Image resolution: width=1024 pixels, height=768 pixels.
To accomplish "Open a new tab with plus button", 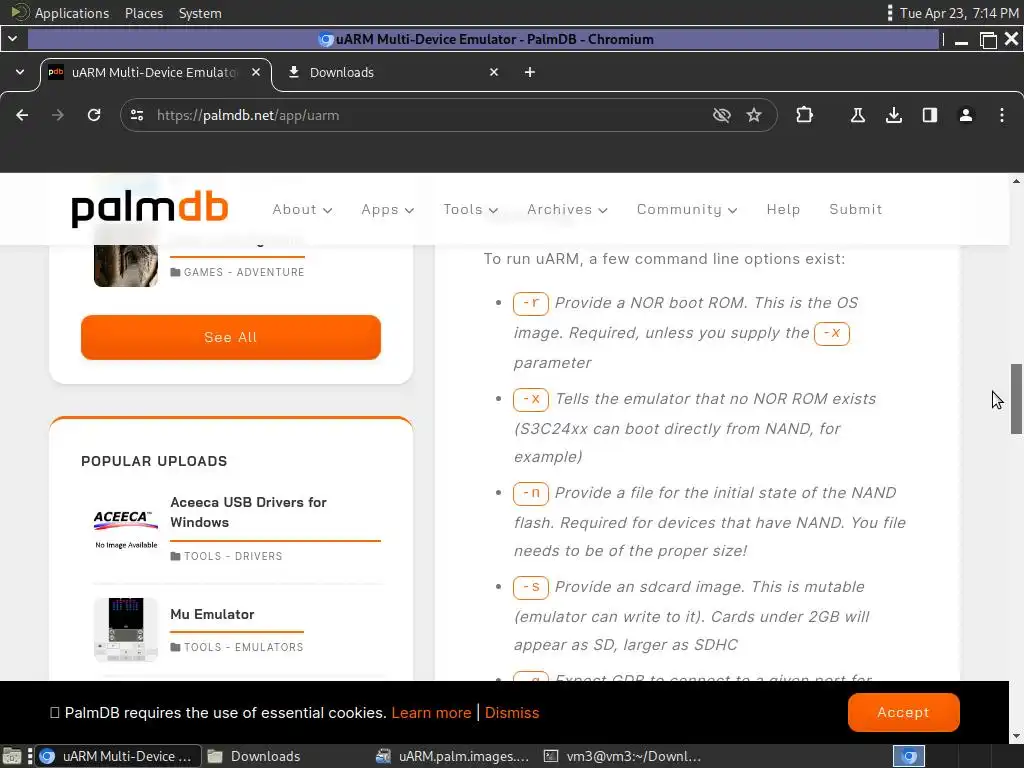I will tap(530, 72).
